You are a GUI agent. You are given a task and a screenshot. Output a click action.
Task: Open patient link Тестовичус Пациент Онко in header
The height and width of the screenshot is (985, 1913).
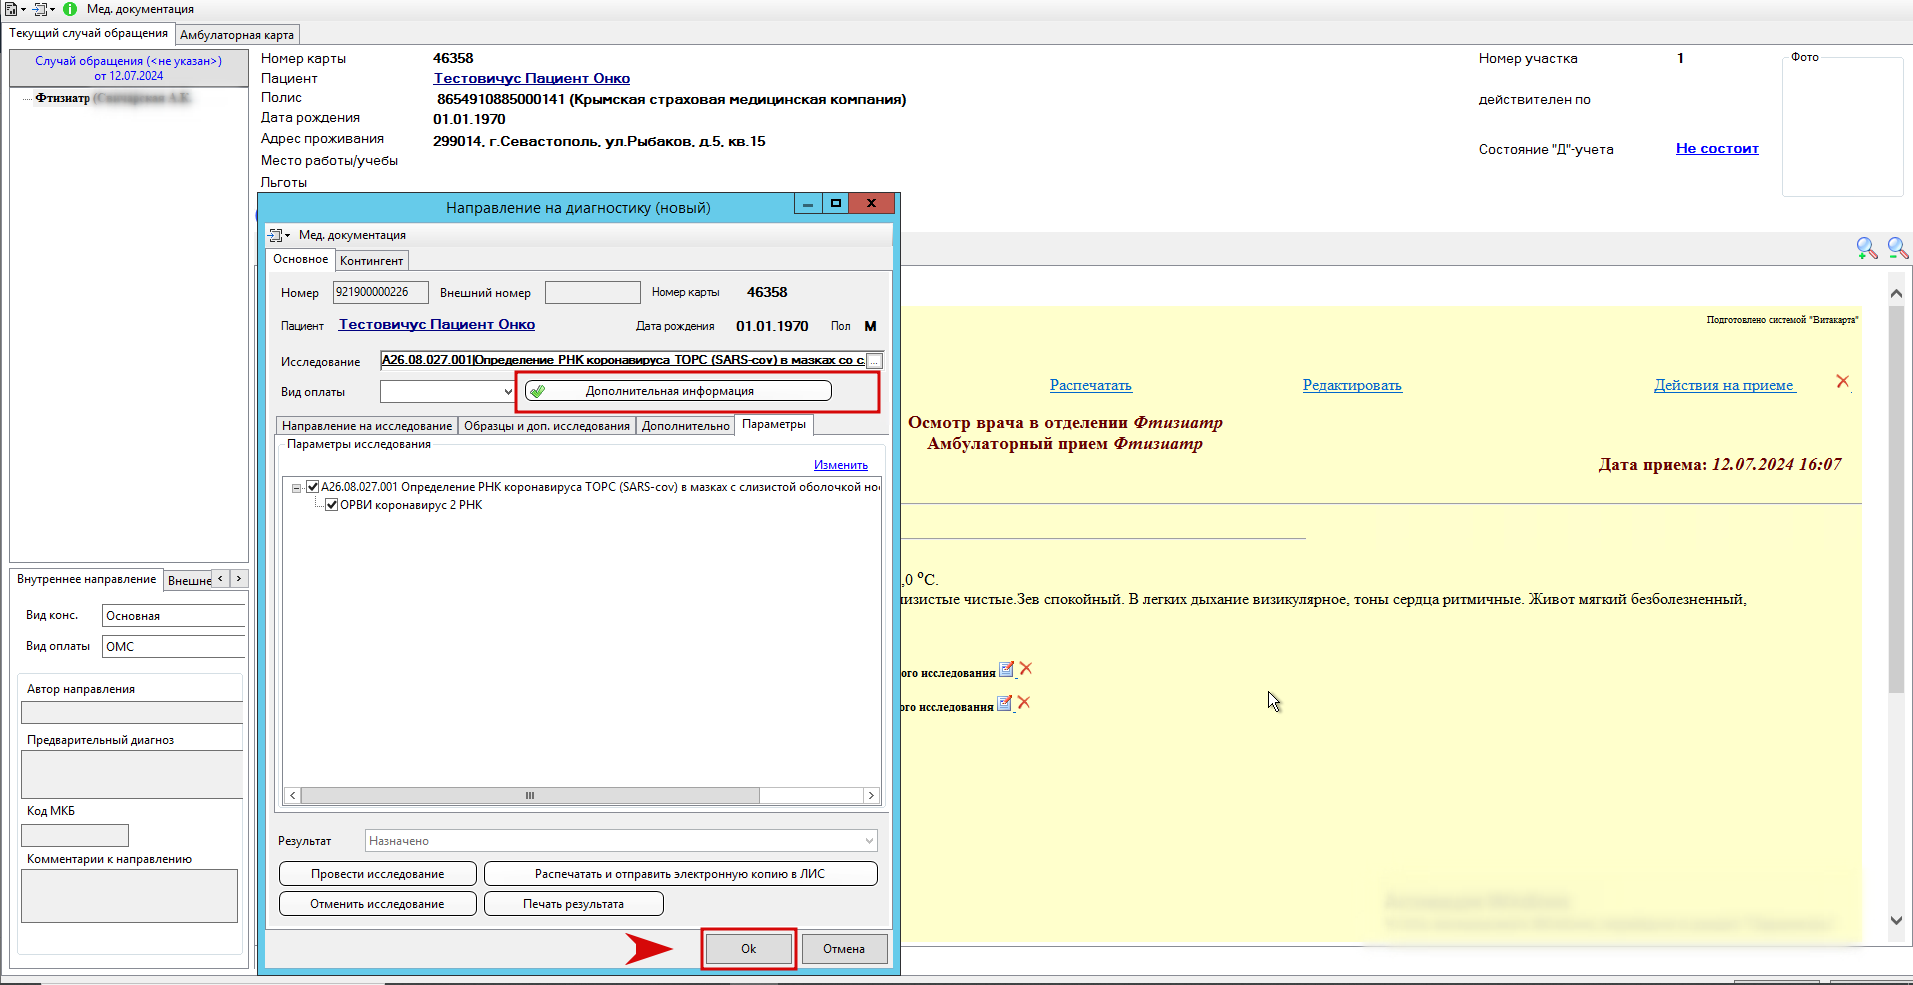pos(532,78)
